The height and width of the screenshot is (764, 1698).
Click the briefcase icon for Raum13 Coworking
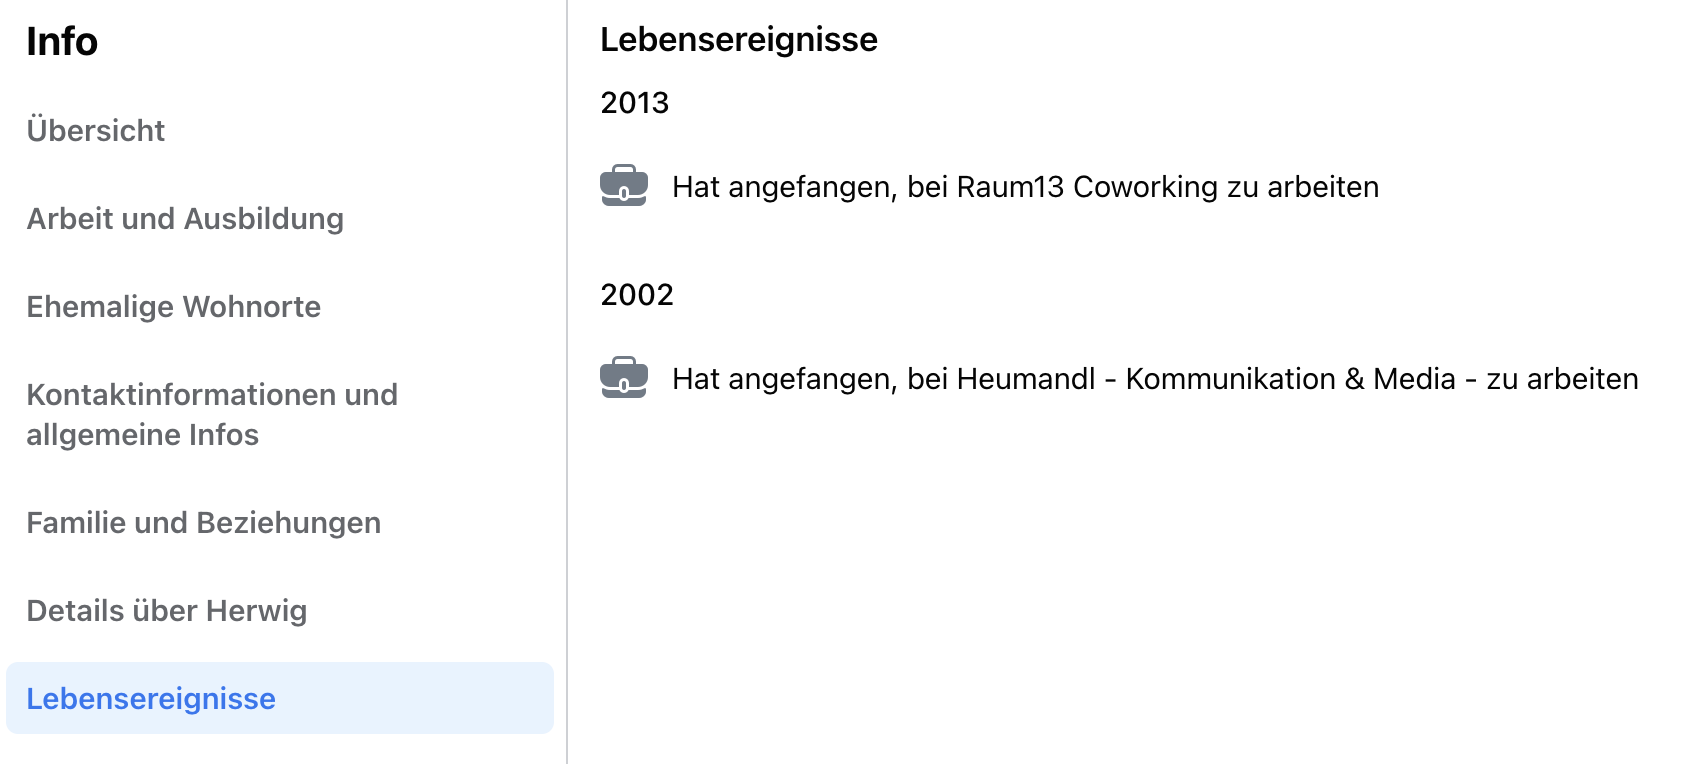point(624,186)
